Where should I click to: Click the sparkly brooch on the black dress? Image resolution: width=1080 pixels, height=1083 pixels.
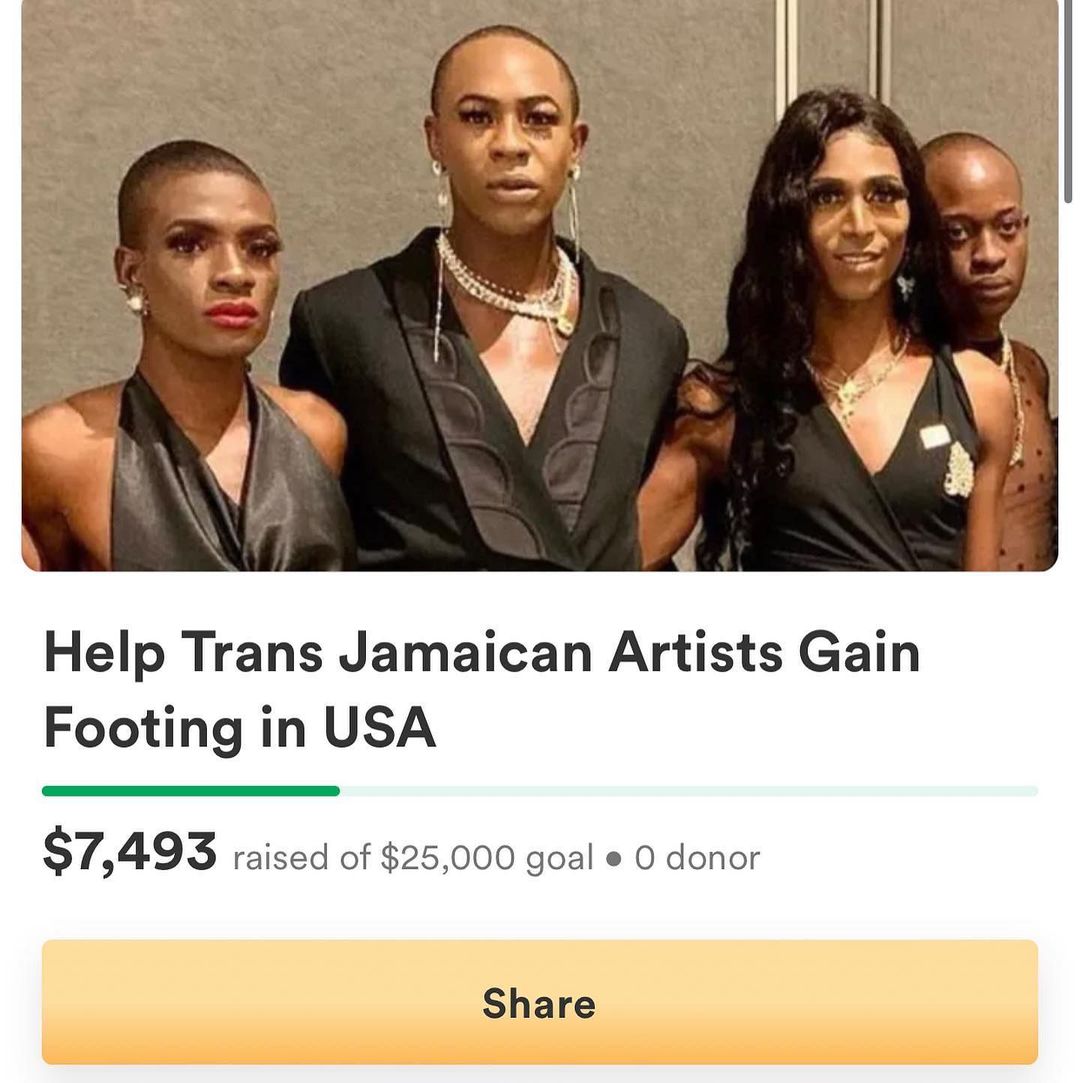(x=958, y=471)
